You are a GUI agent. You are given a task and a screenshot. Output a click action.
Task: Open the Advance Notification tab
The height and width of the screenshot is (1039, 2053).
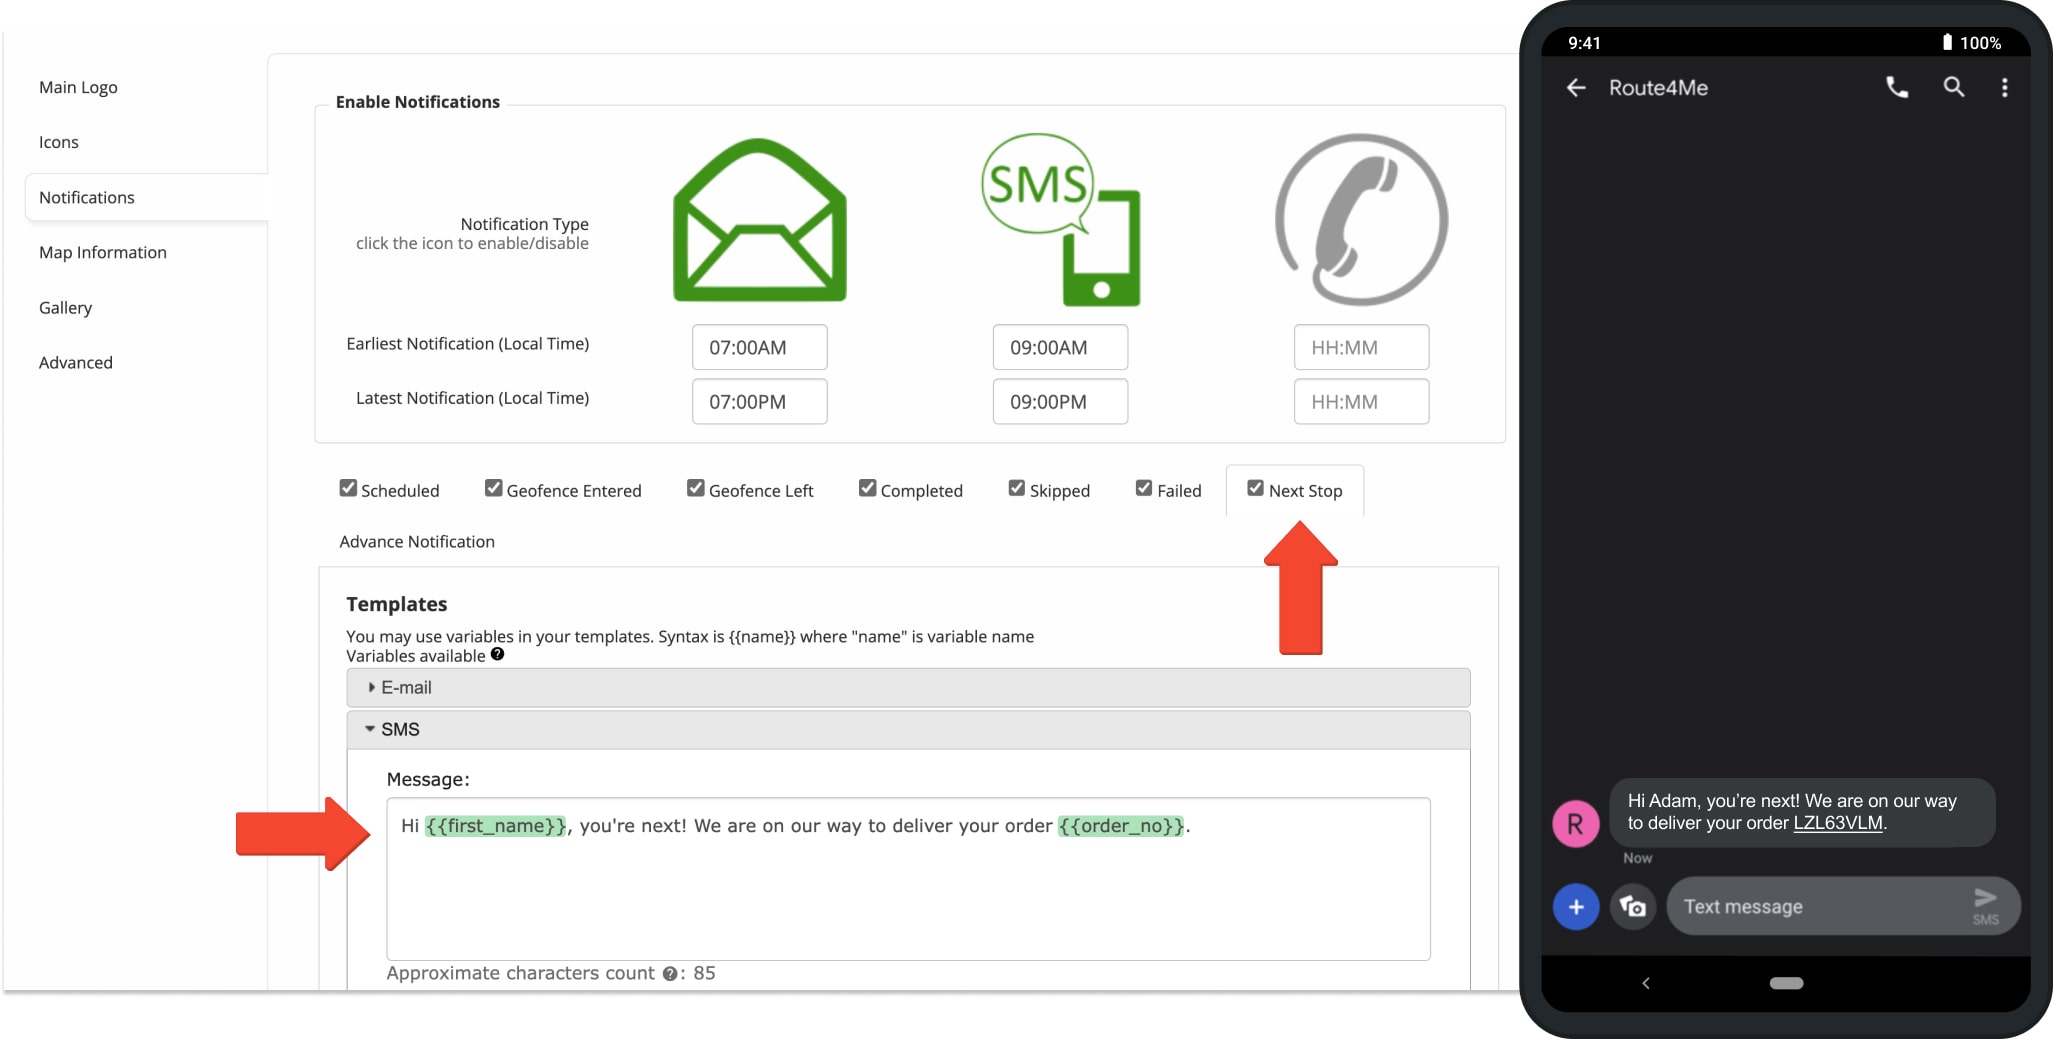coord(417,542)
